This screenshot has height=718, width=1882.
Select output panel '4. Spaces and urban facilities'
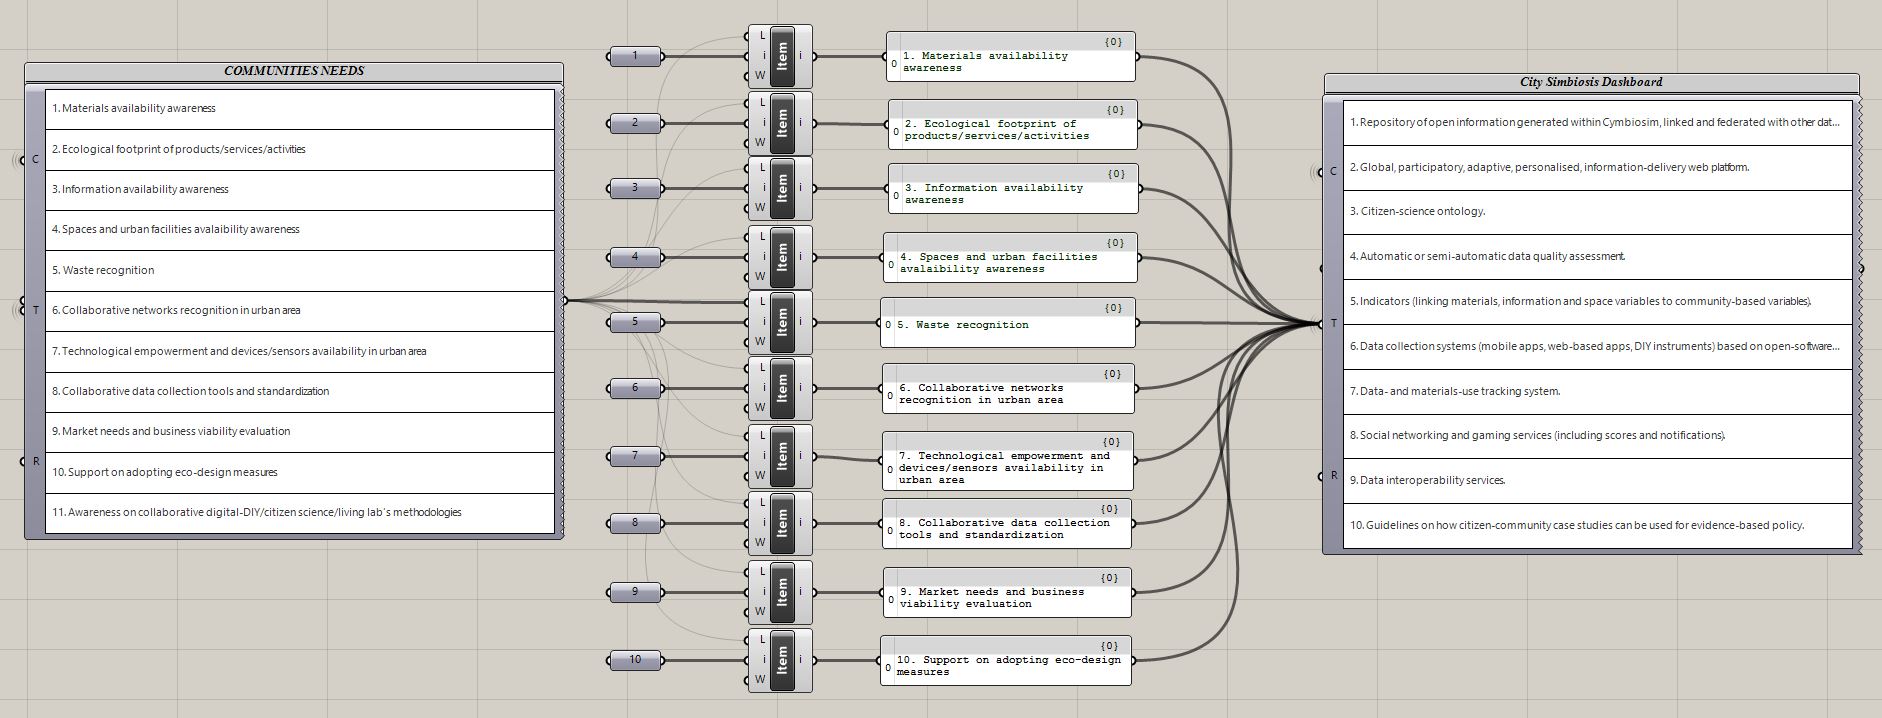[1010, 258]
